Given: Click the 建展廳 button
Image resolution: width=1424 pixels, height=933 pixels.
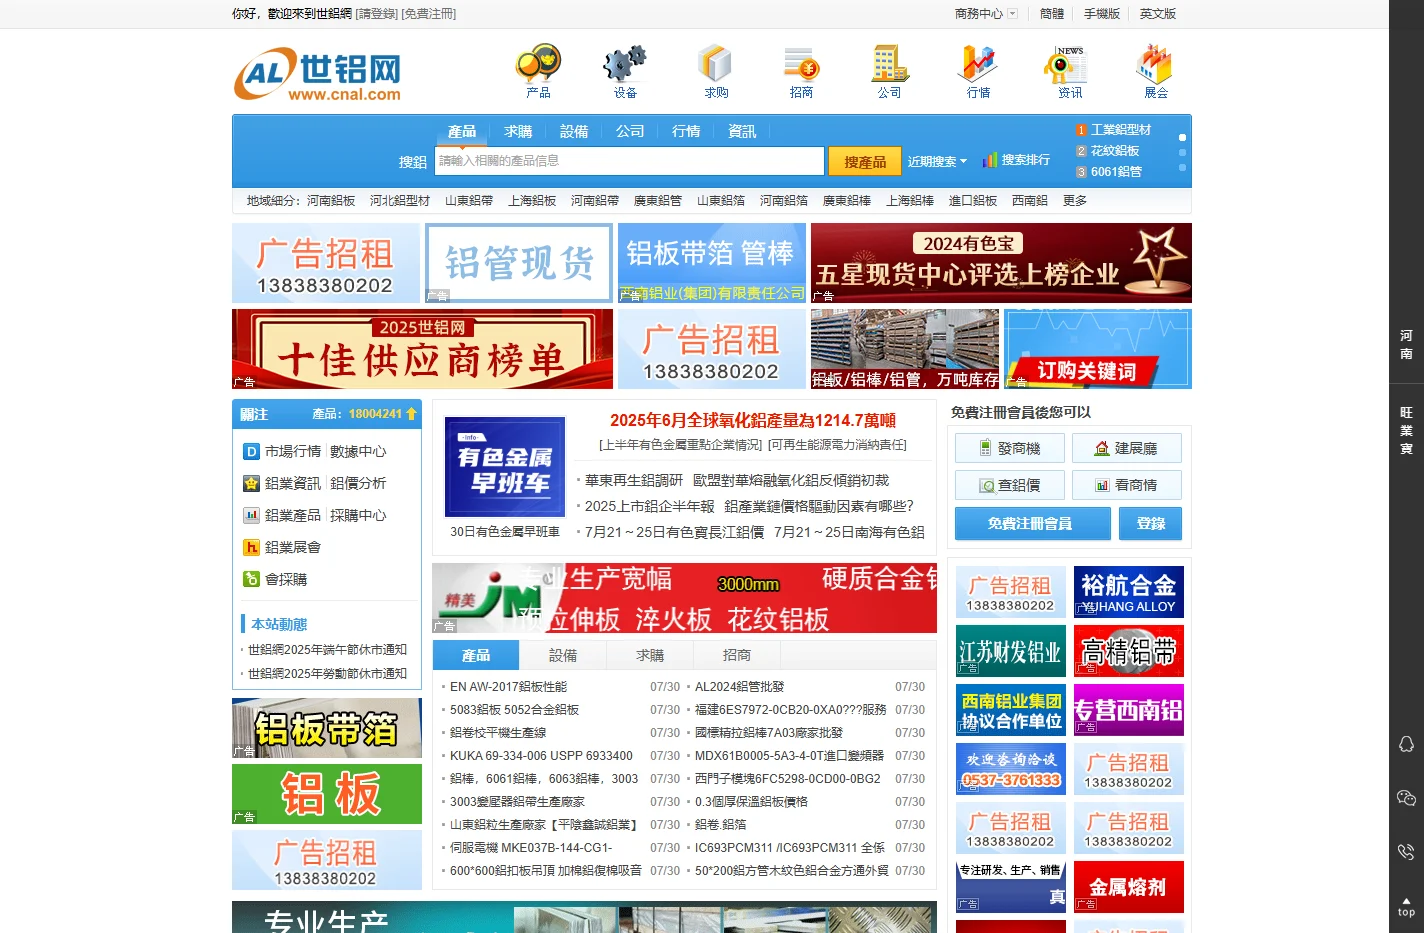Looking at the screenshot, I should [x=1127, y=448].
